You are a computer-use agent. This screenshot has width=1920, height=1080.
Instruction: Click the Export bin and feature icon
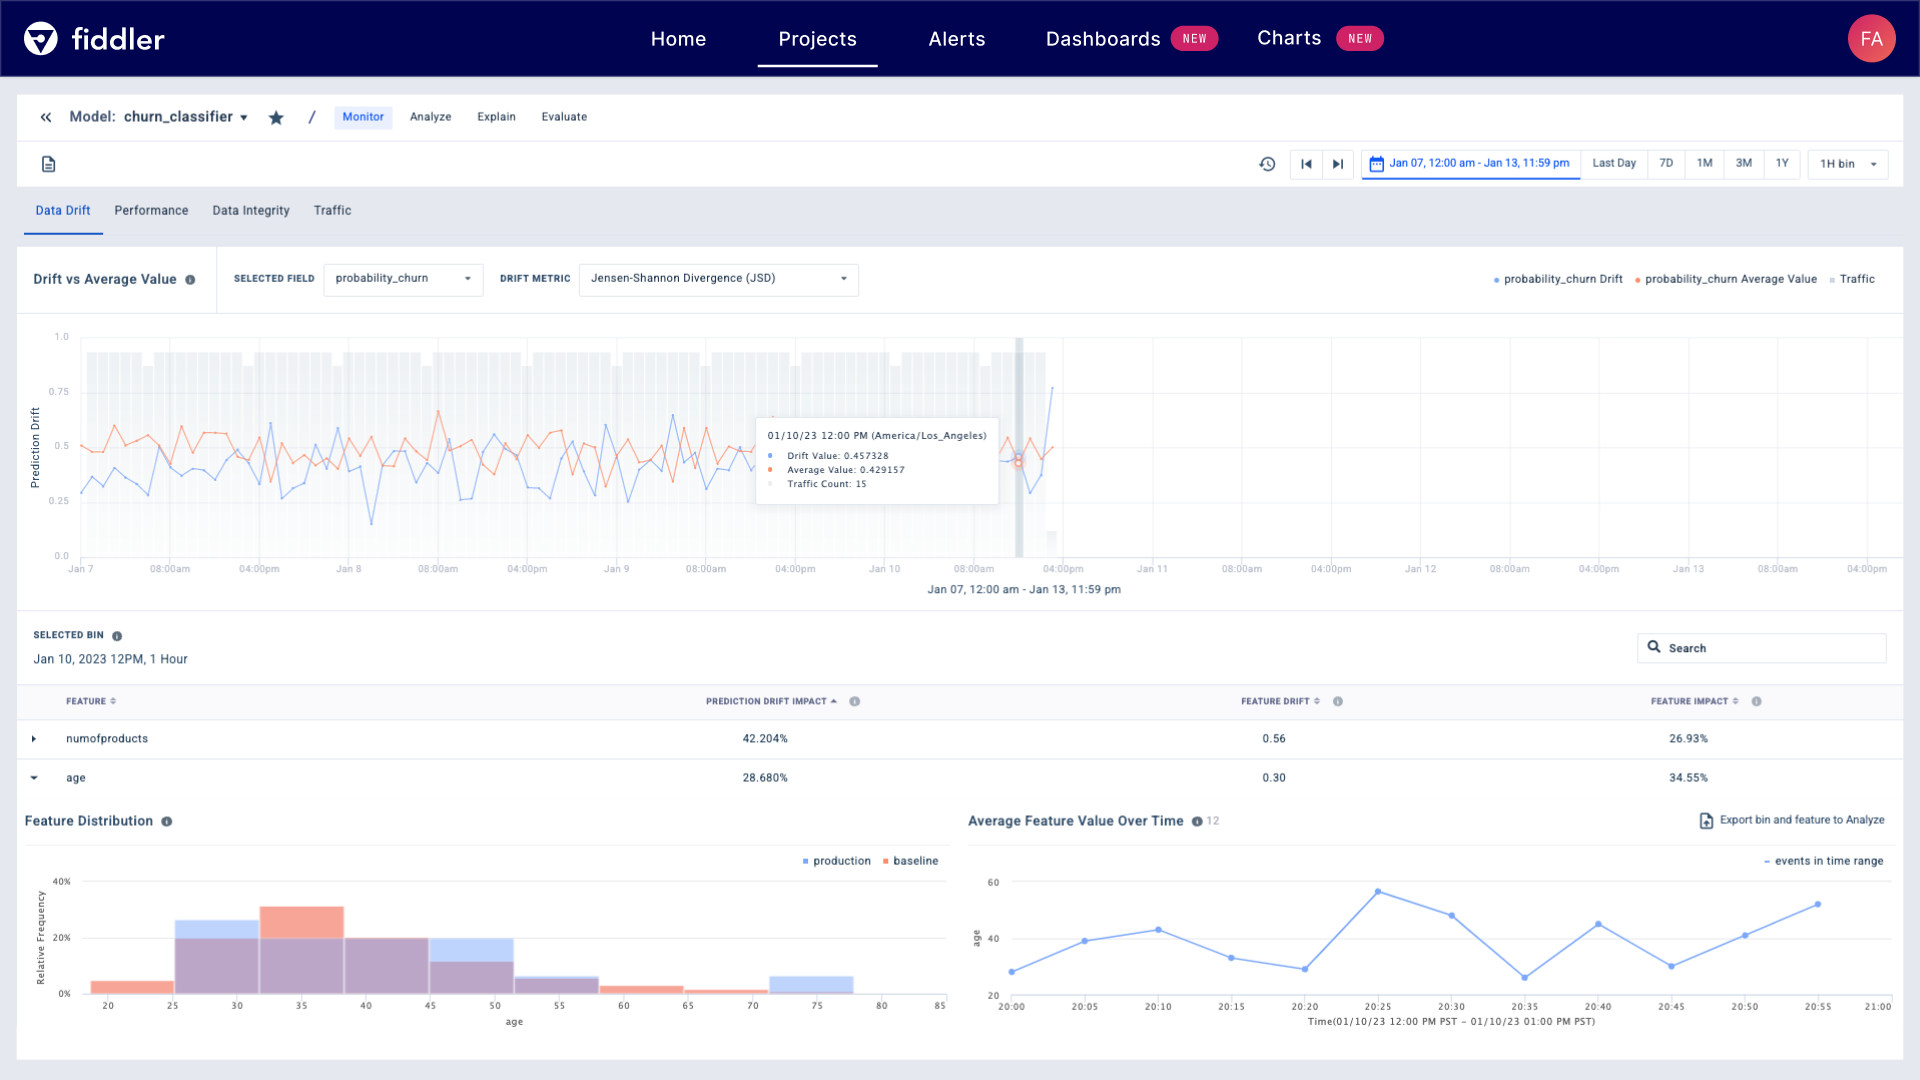pos(1706,820)
